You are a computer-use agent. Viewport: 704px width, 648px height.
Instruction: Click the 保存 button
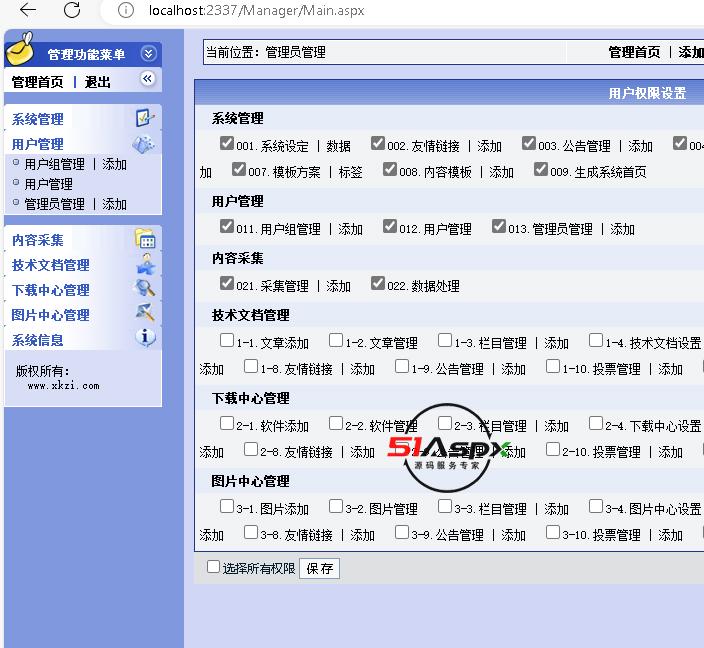(319, 569)
